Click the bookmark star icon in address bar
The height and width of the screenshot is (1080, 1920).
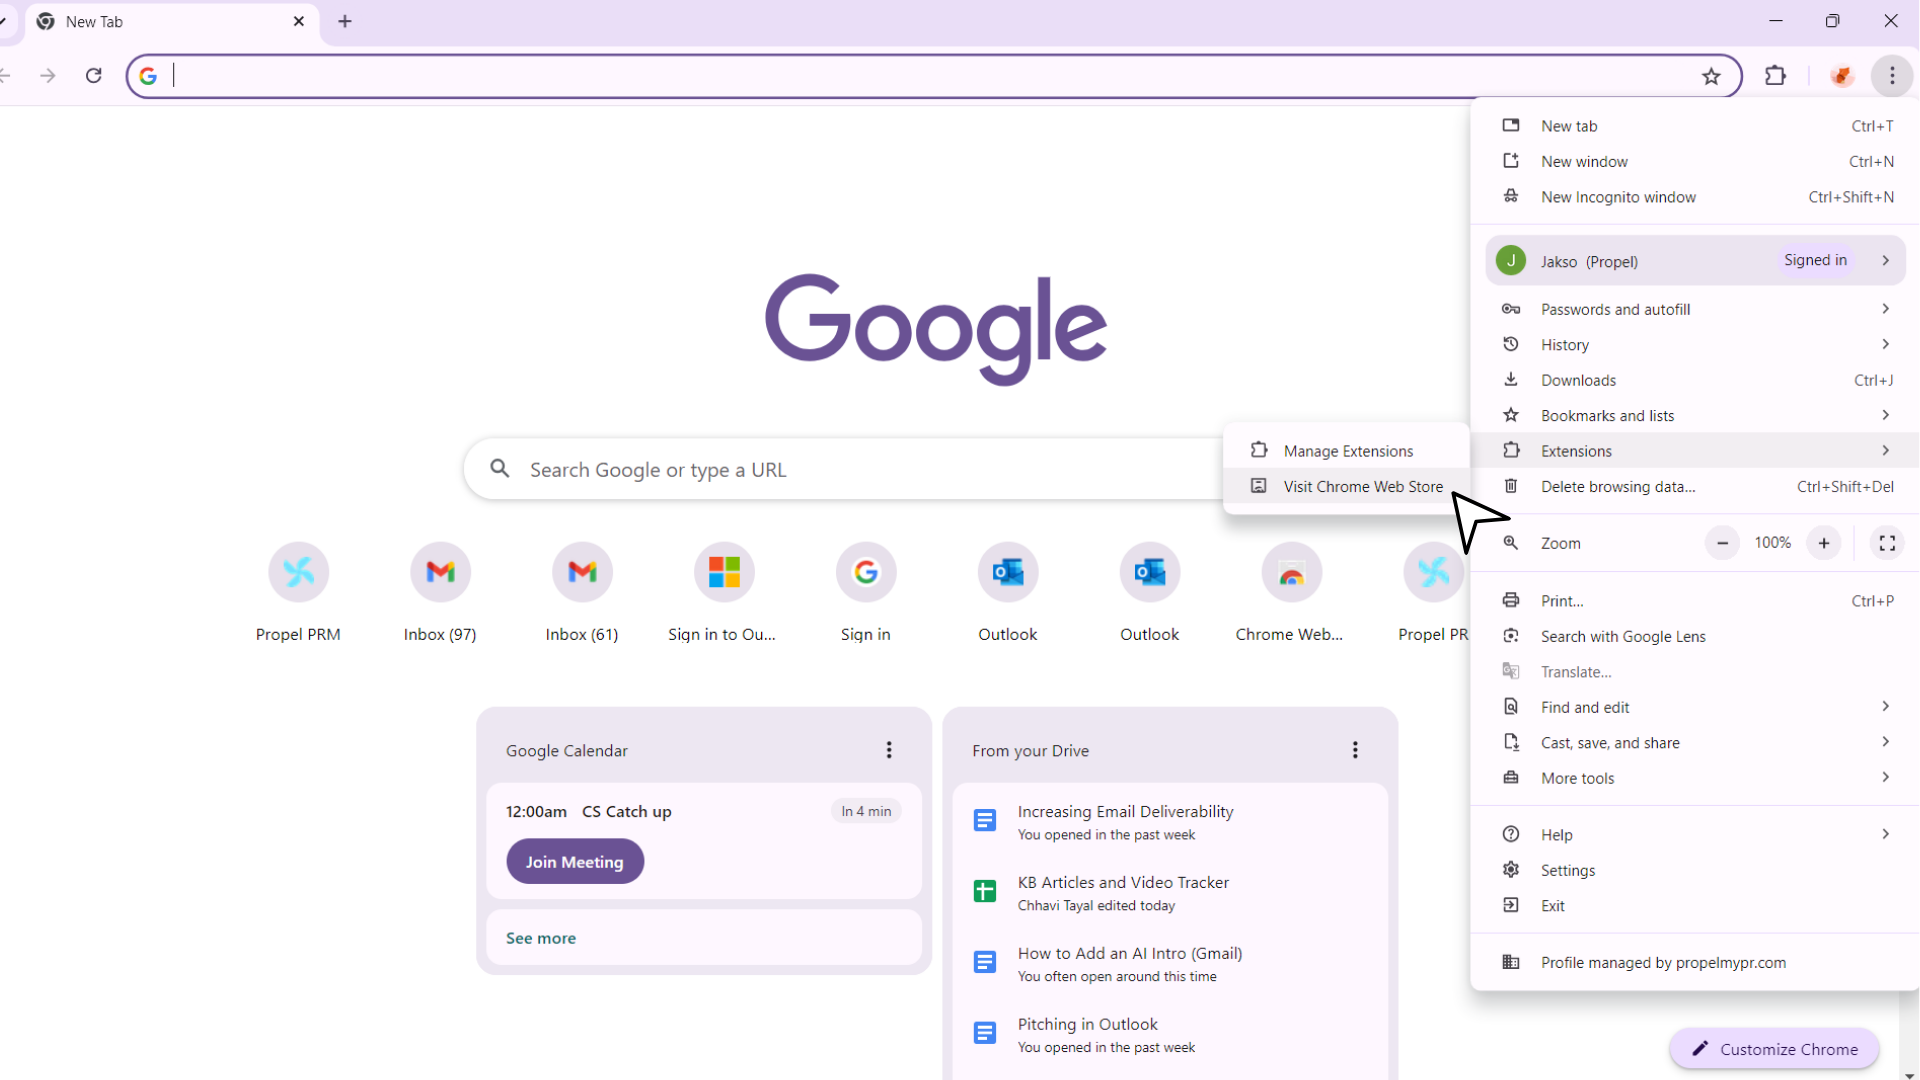[1711, 76]
